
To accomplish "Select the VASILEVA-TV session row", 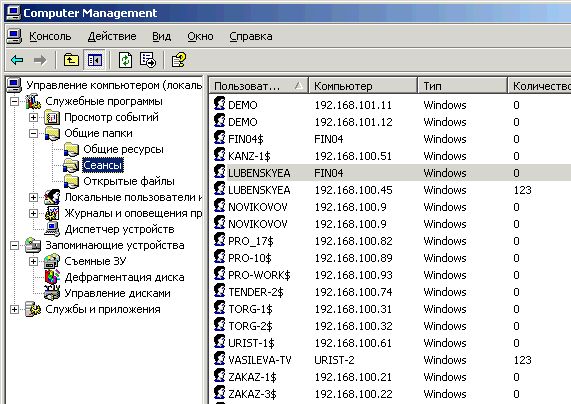I will coord(390,360).
